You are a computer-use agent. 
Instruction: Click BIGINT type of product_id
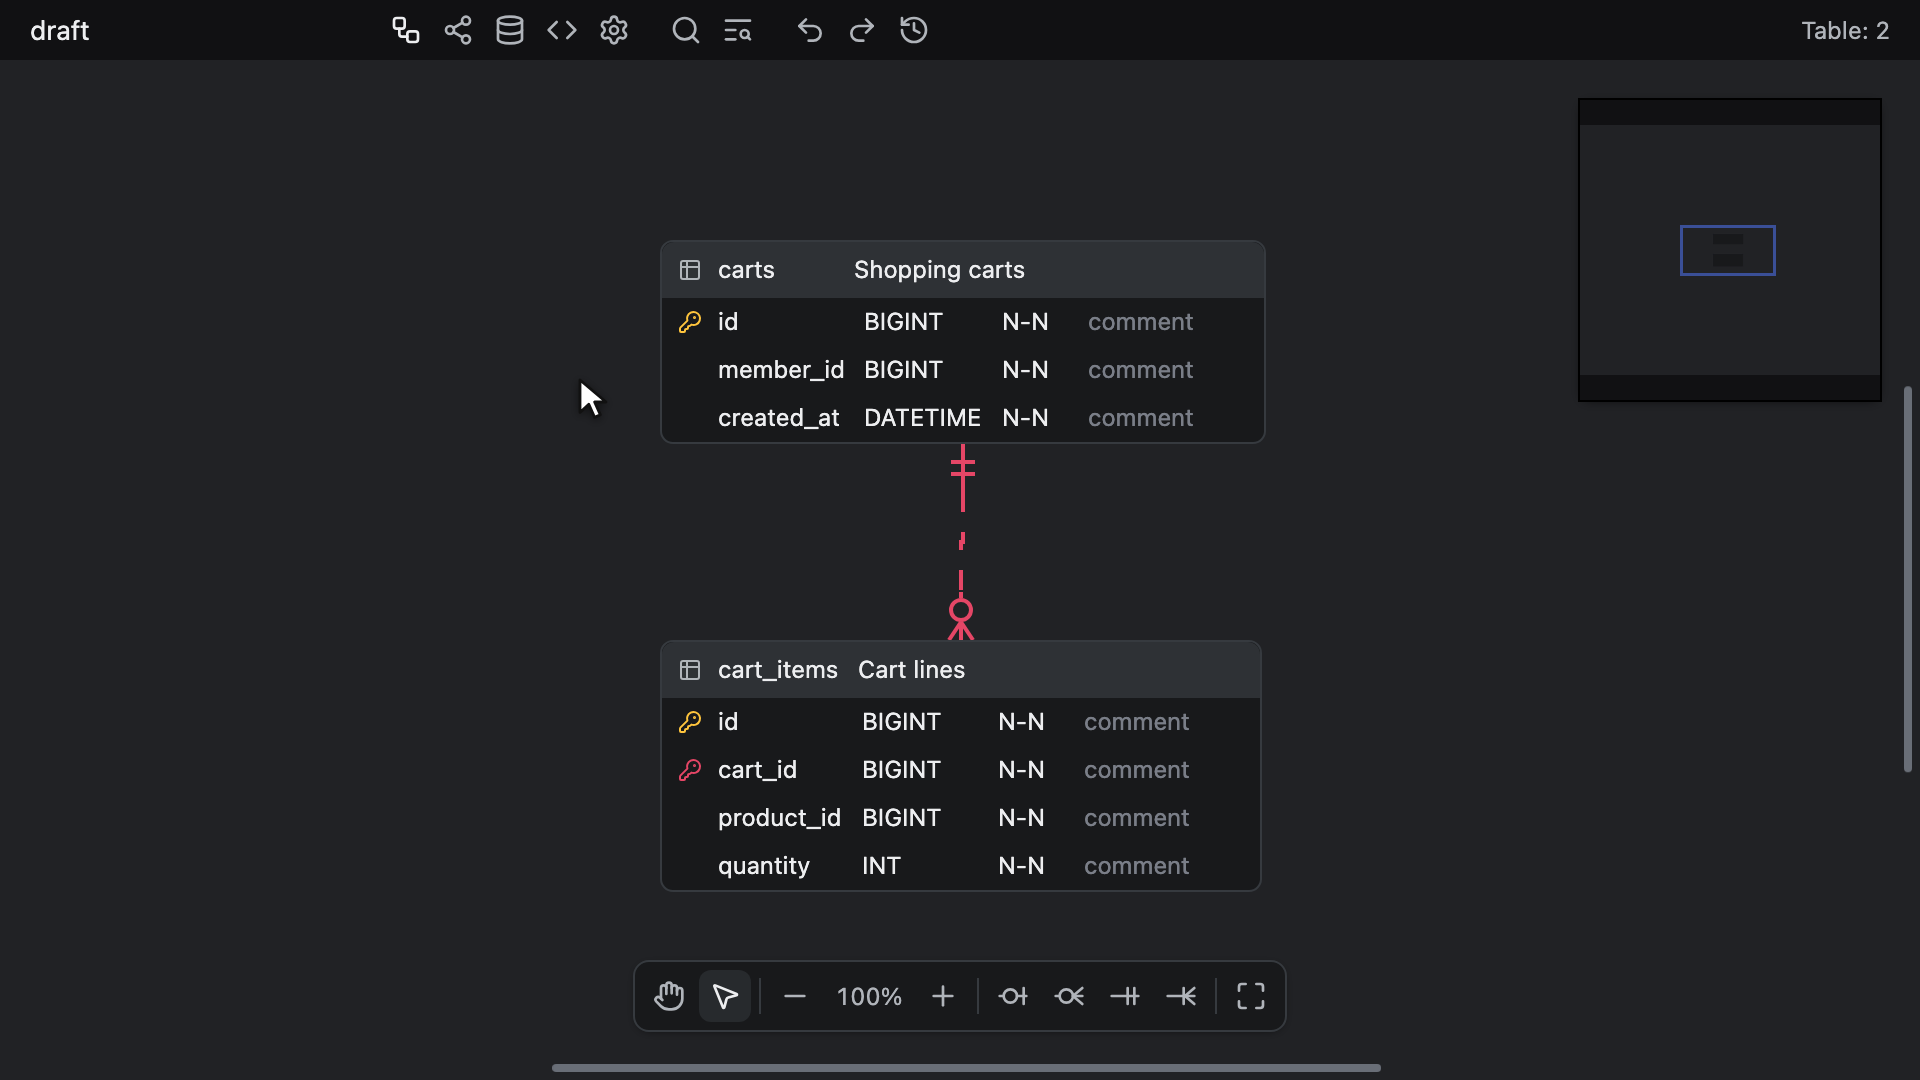[901, 818]
